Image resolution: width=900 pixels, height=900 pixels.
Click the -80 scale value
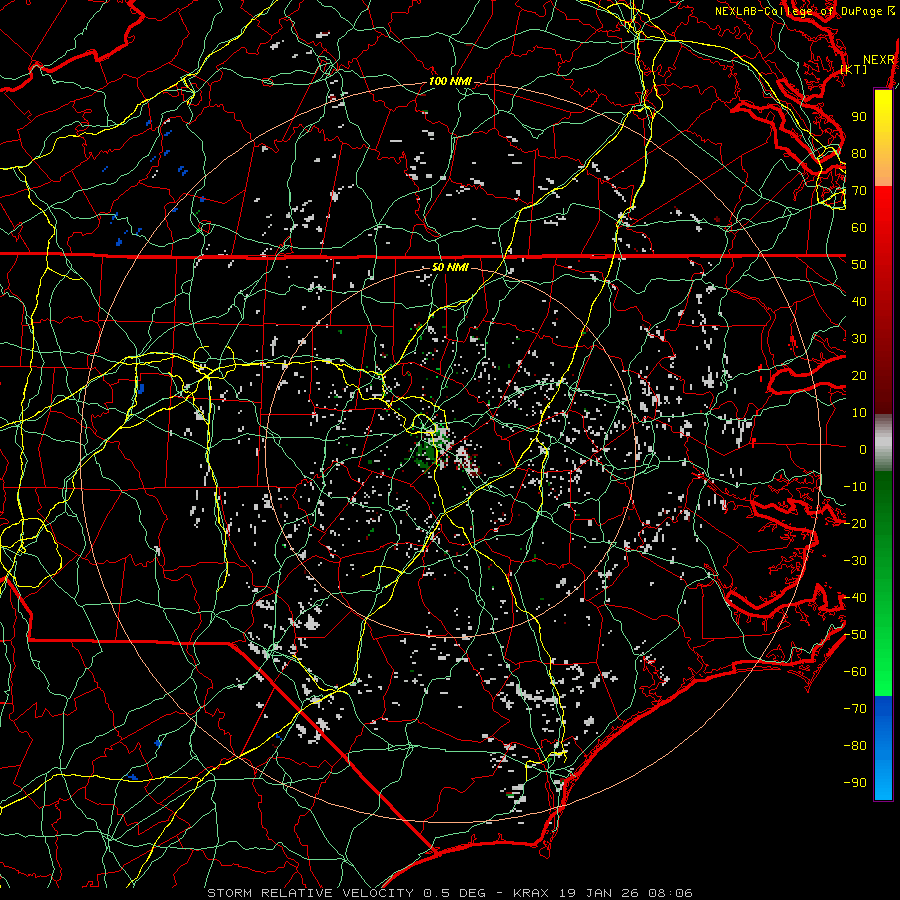(855, 746)
